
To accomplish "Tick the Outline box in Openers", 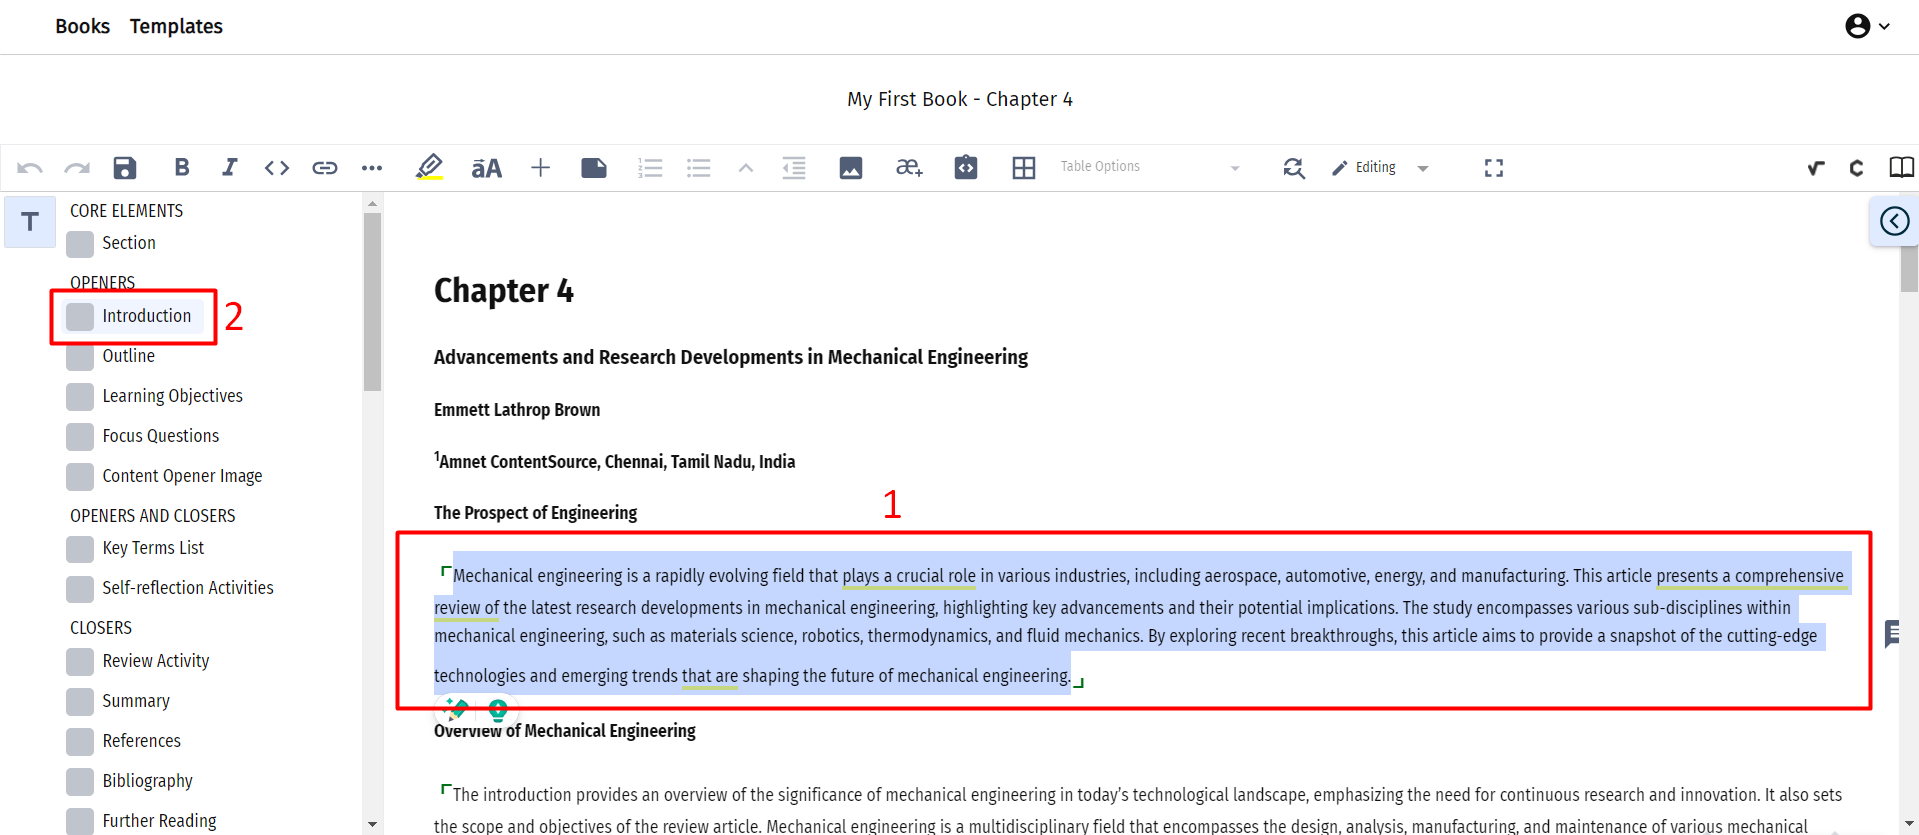I will [81, 357].
